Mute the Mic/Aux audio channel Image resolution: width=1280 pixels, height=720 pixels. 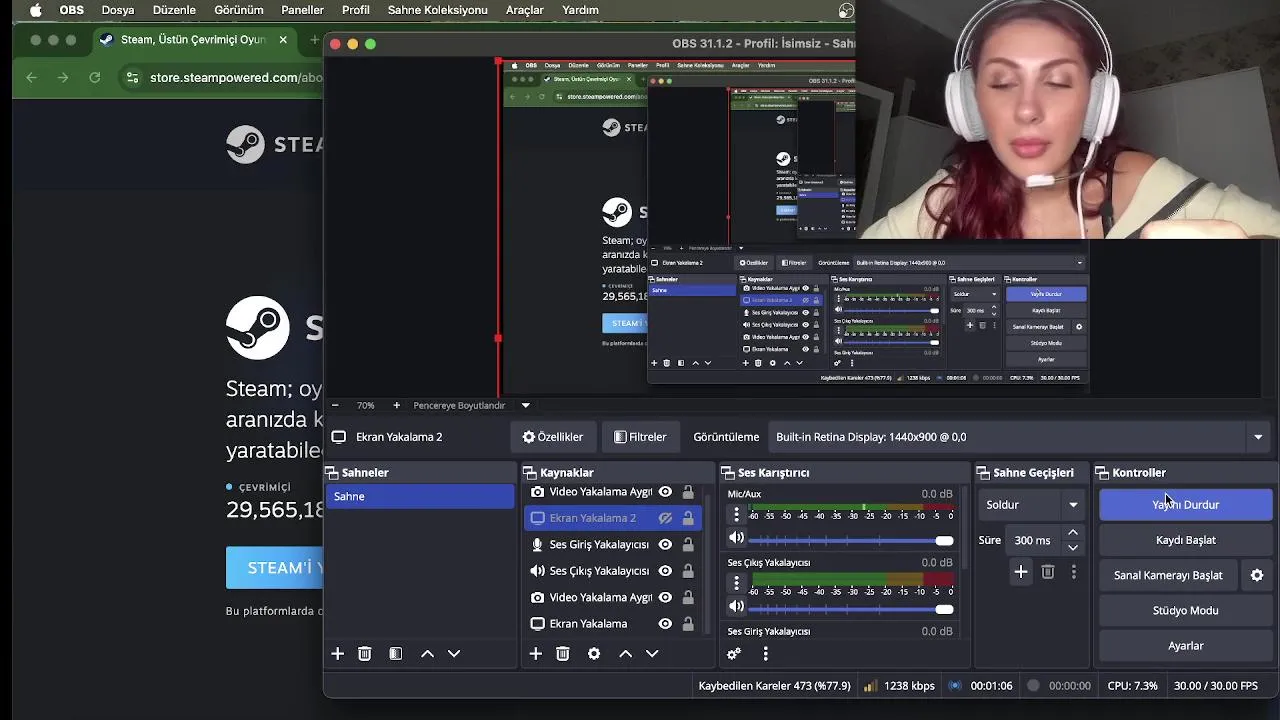click(737, 540)
